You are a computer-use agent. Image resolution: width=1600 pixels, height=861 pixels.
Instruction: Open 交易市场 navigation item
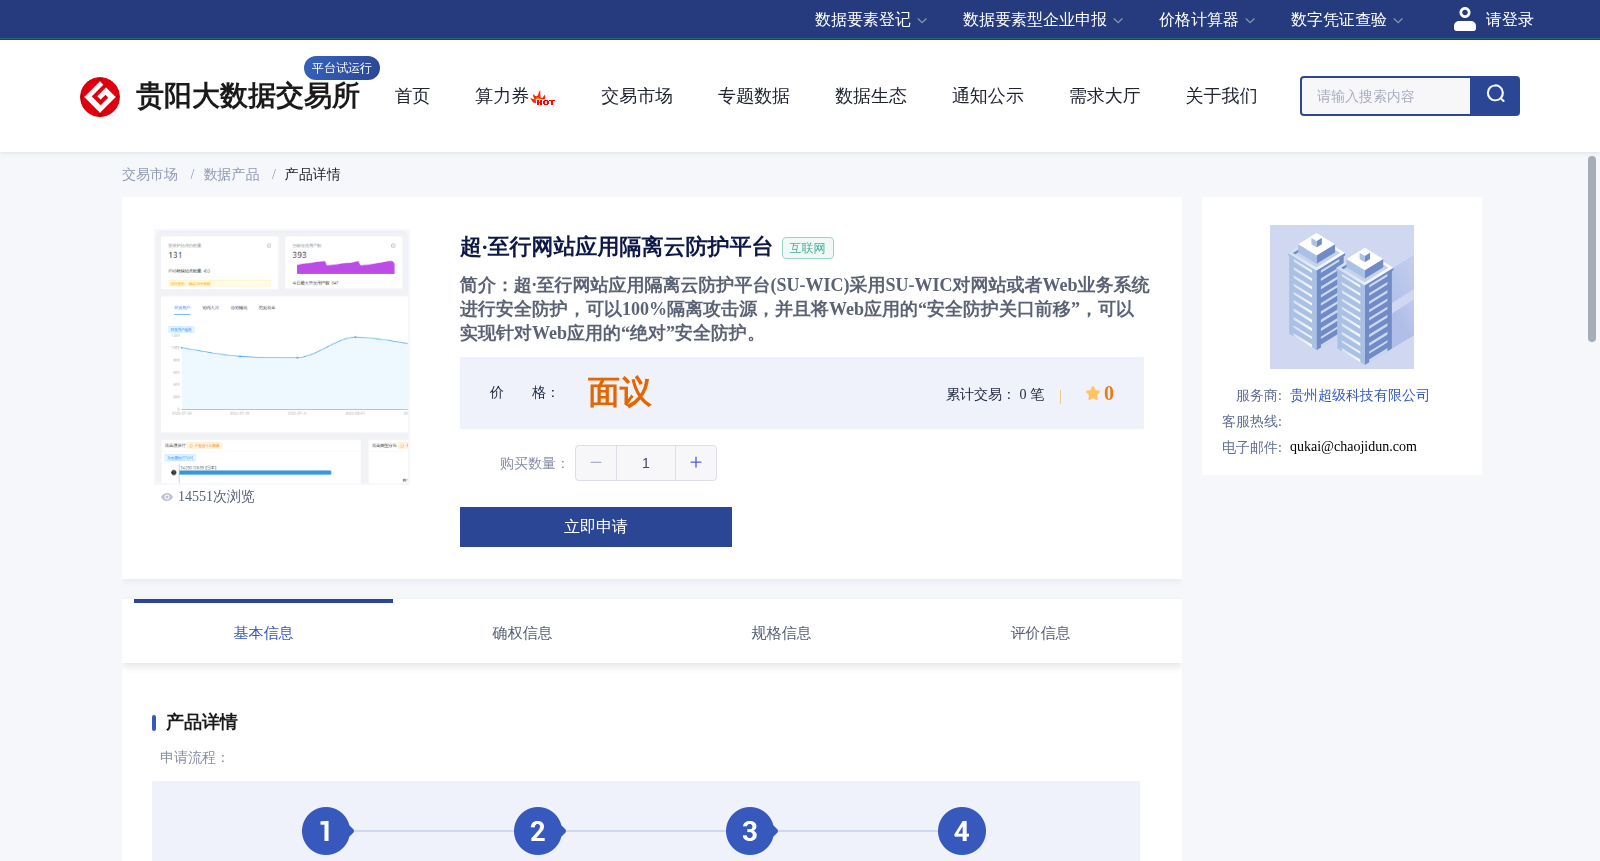point(637,96)
